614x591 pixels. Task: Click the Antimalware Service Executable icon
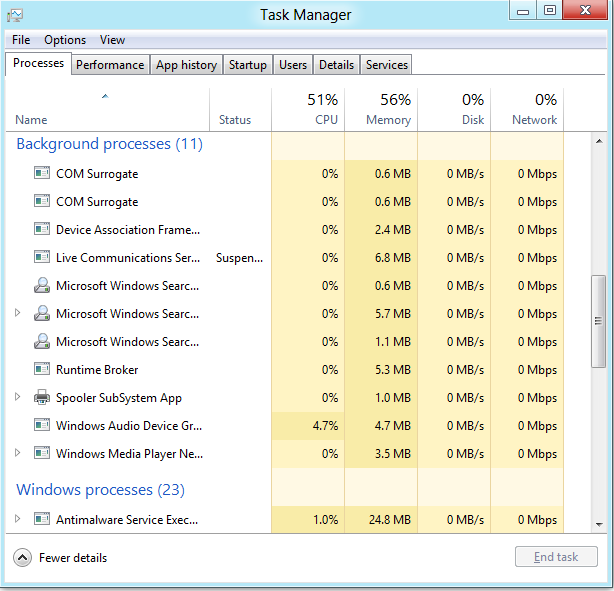42,519
